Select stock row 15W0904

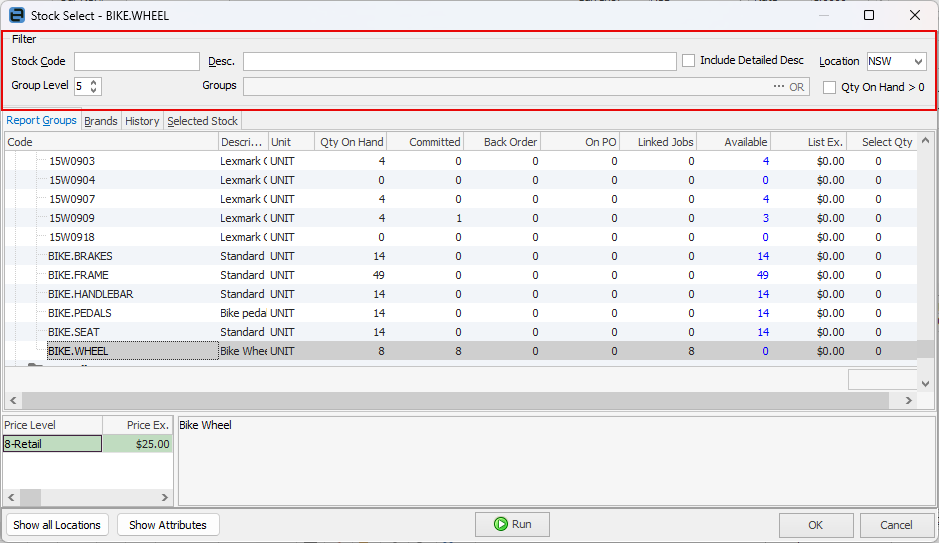click(x=461, y=180)
